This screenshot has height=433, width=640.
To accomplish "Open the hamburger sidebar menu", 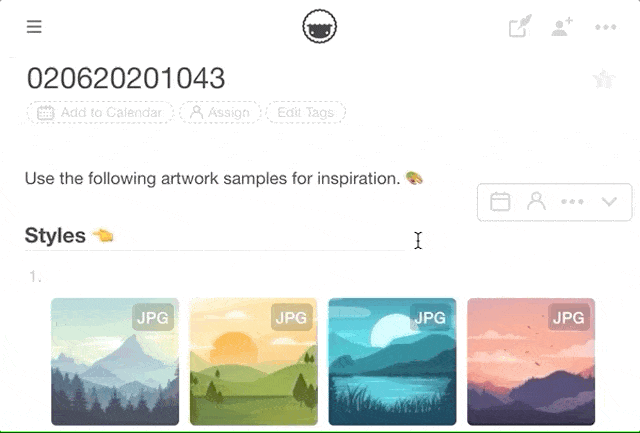I will tap(34, 27).
